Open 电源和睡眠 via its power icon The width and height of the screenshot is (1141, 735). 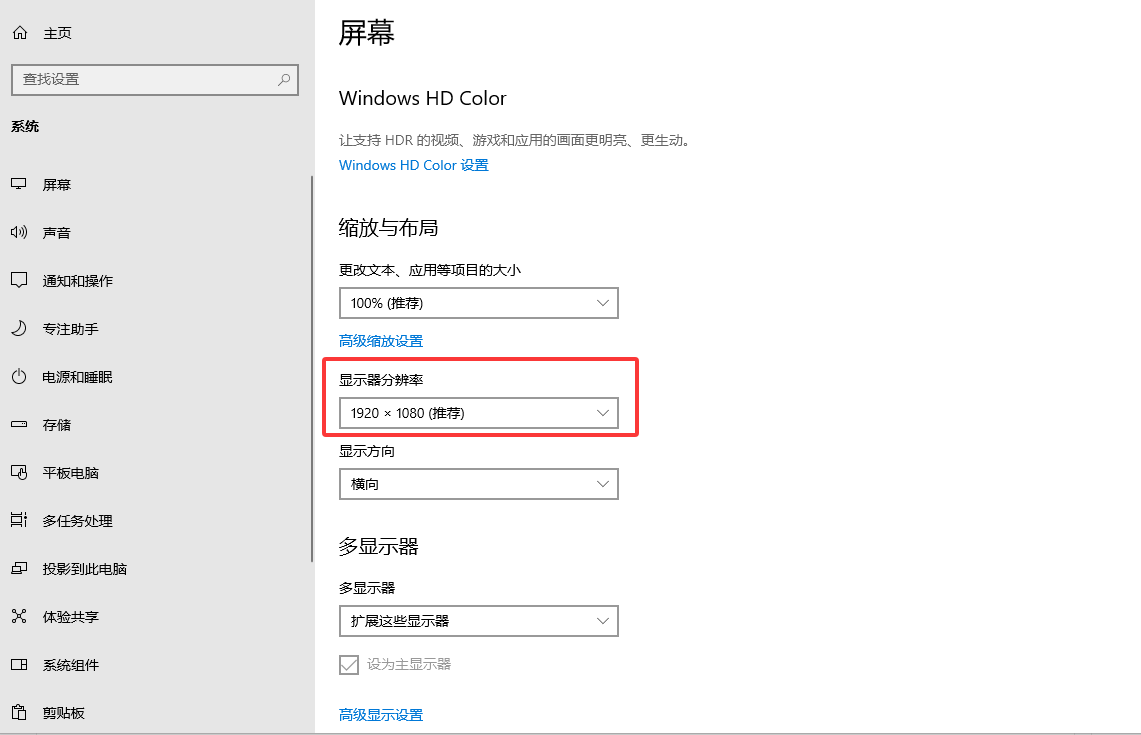click(x=19, y=377)
